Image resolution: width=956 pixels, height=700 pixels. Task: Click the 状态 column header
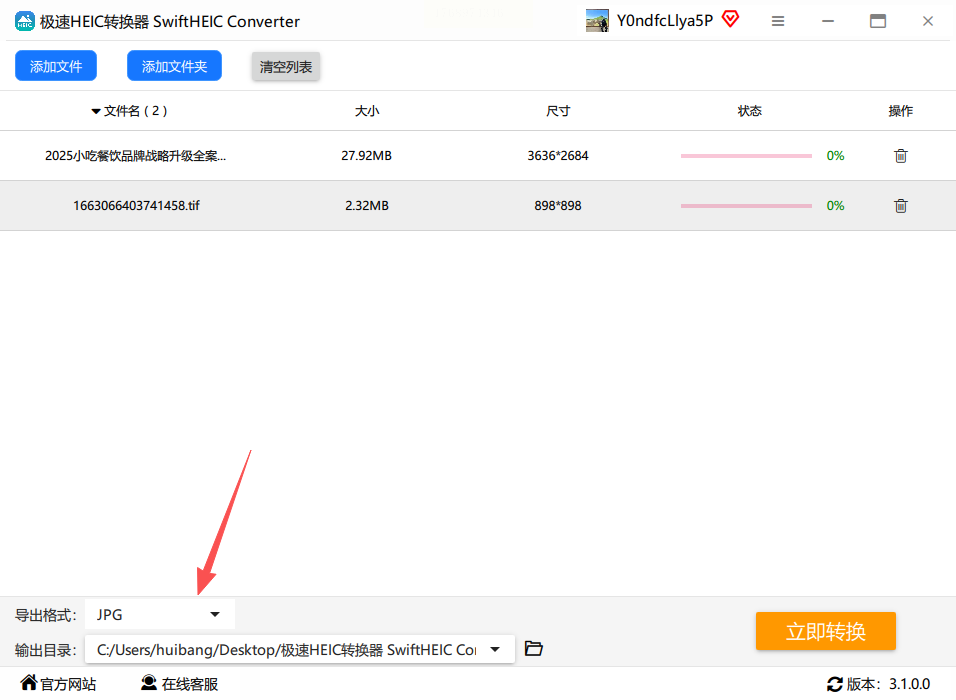coord(749,111)
